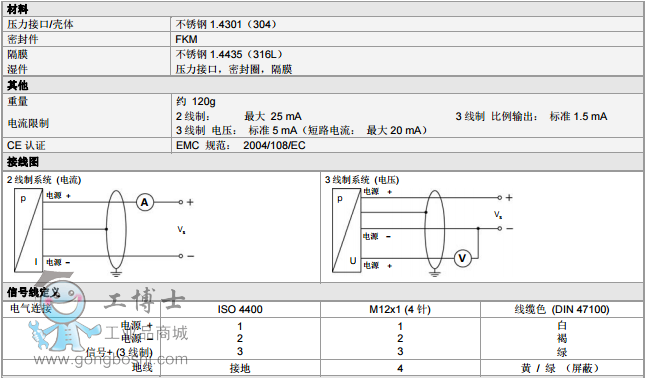The image size is (645, 378).
Task: Click the 线缆色 (DIN 47100) column header
Action: [562, 309]
